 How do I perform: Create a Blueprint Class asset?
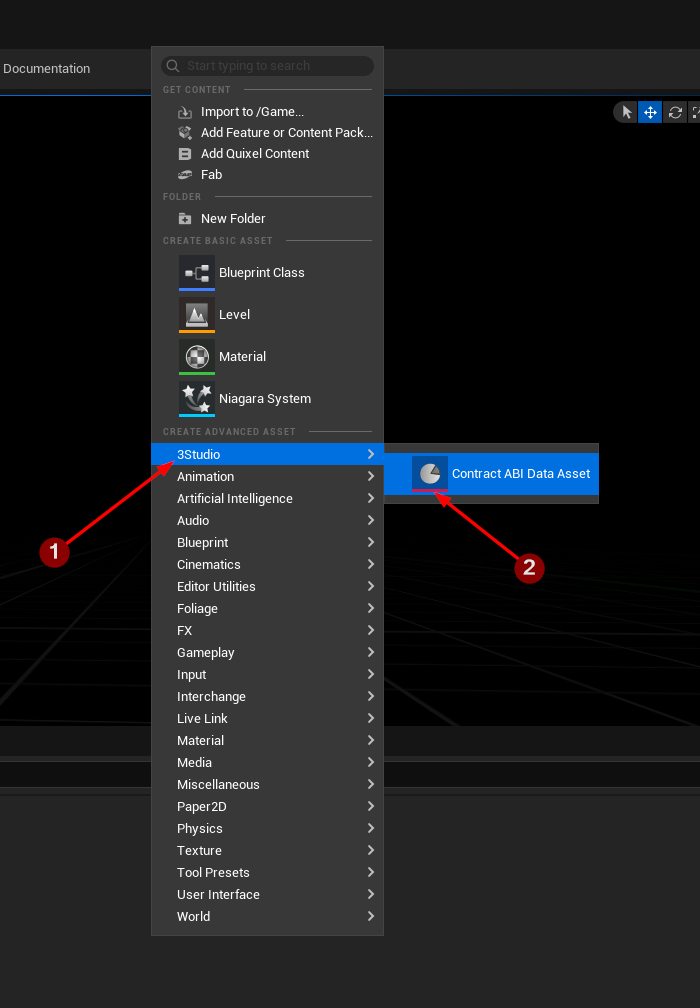click(x=267, y=273)
